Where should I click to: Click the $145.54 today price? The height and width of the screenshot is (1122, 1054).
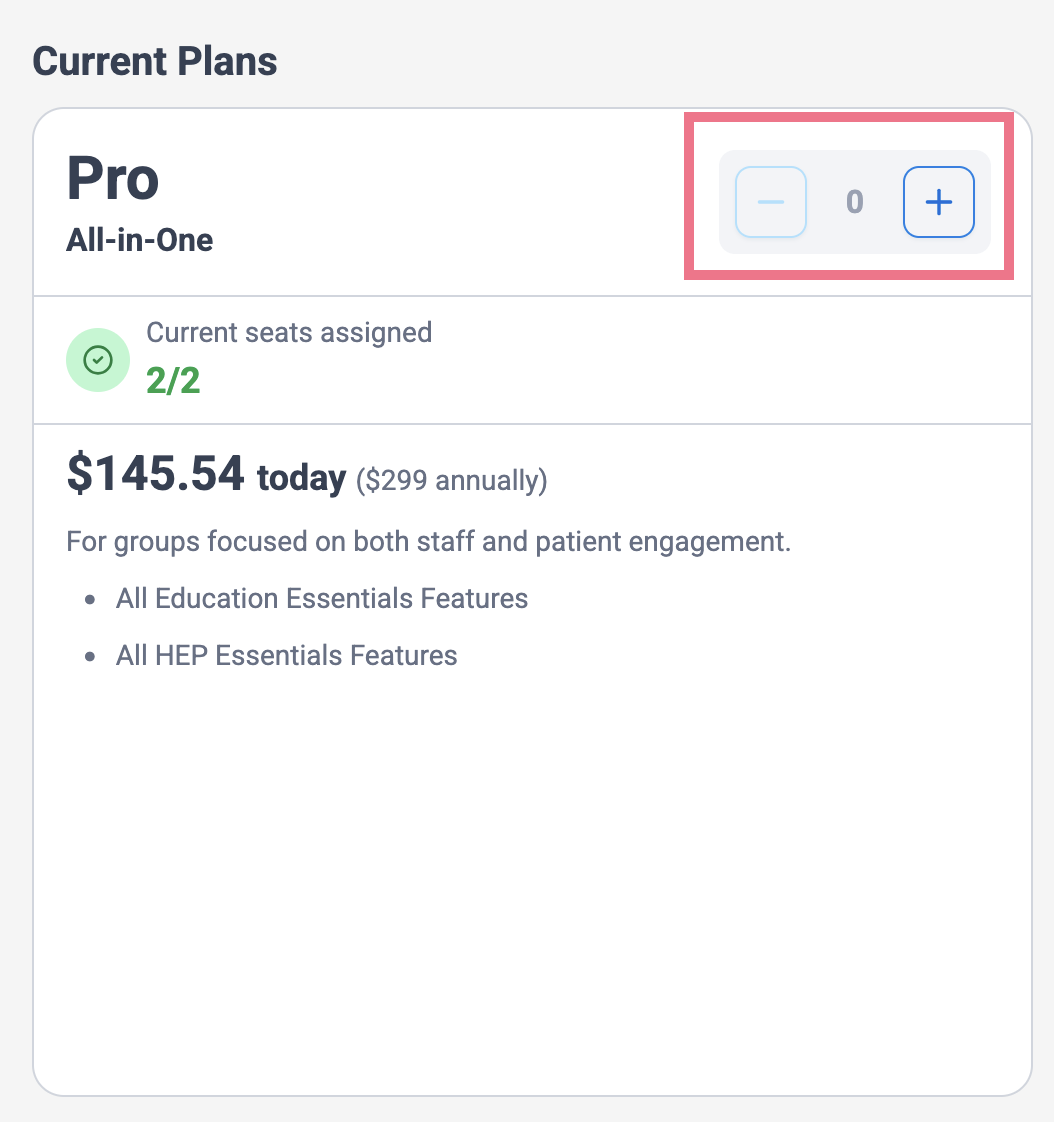click(206, 474)
